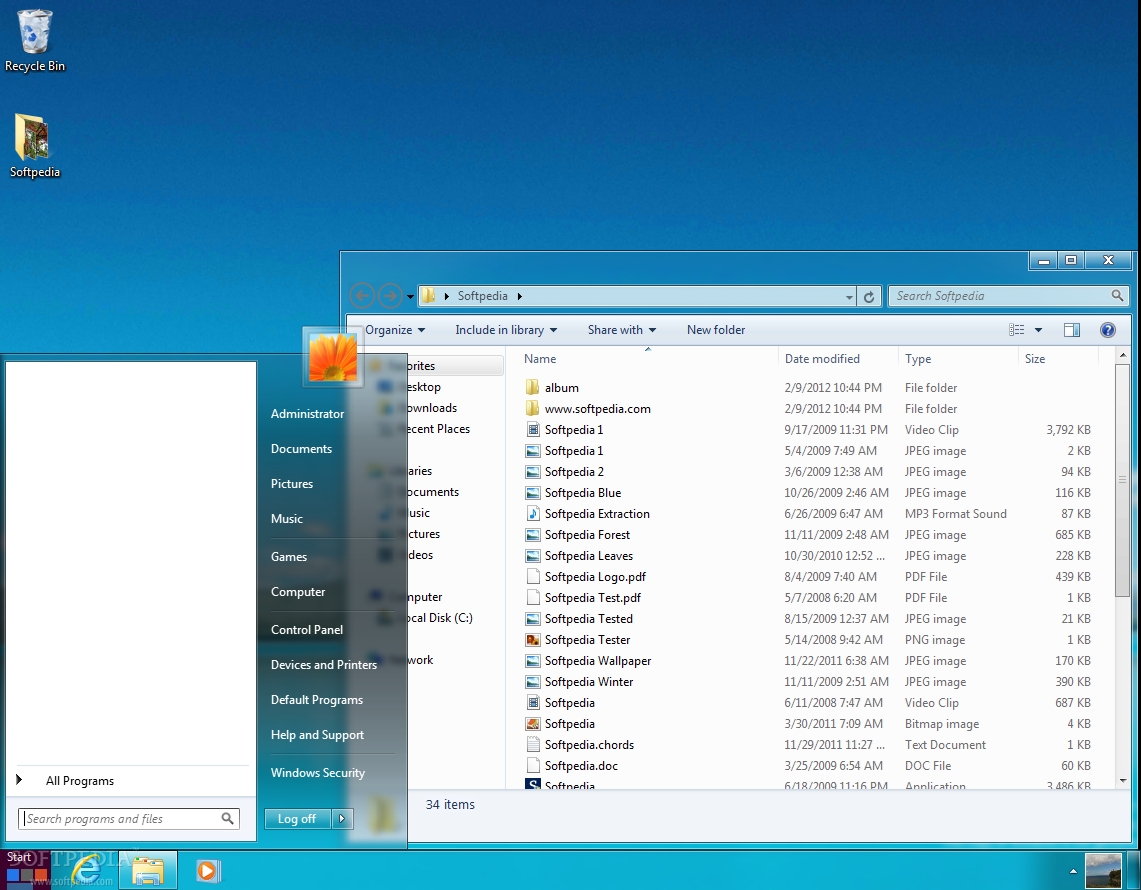Click Search programs and files box

[x=129, y=819]
